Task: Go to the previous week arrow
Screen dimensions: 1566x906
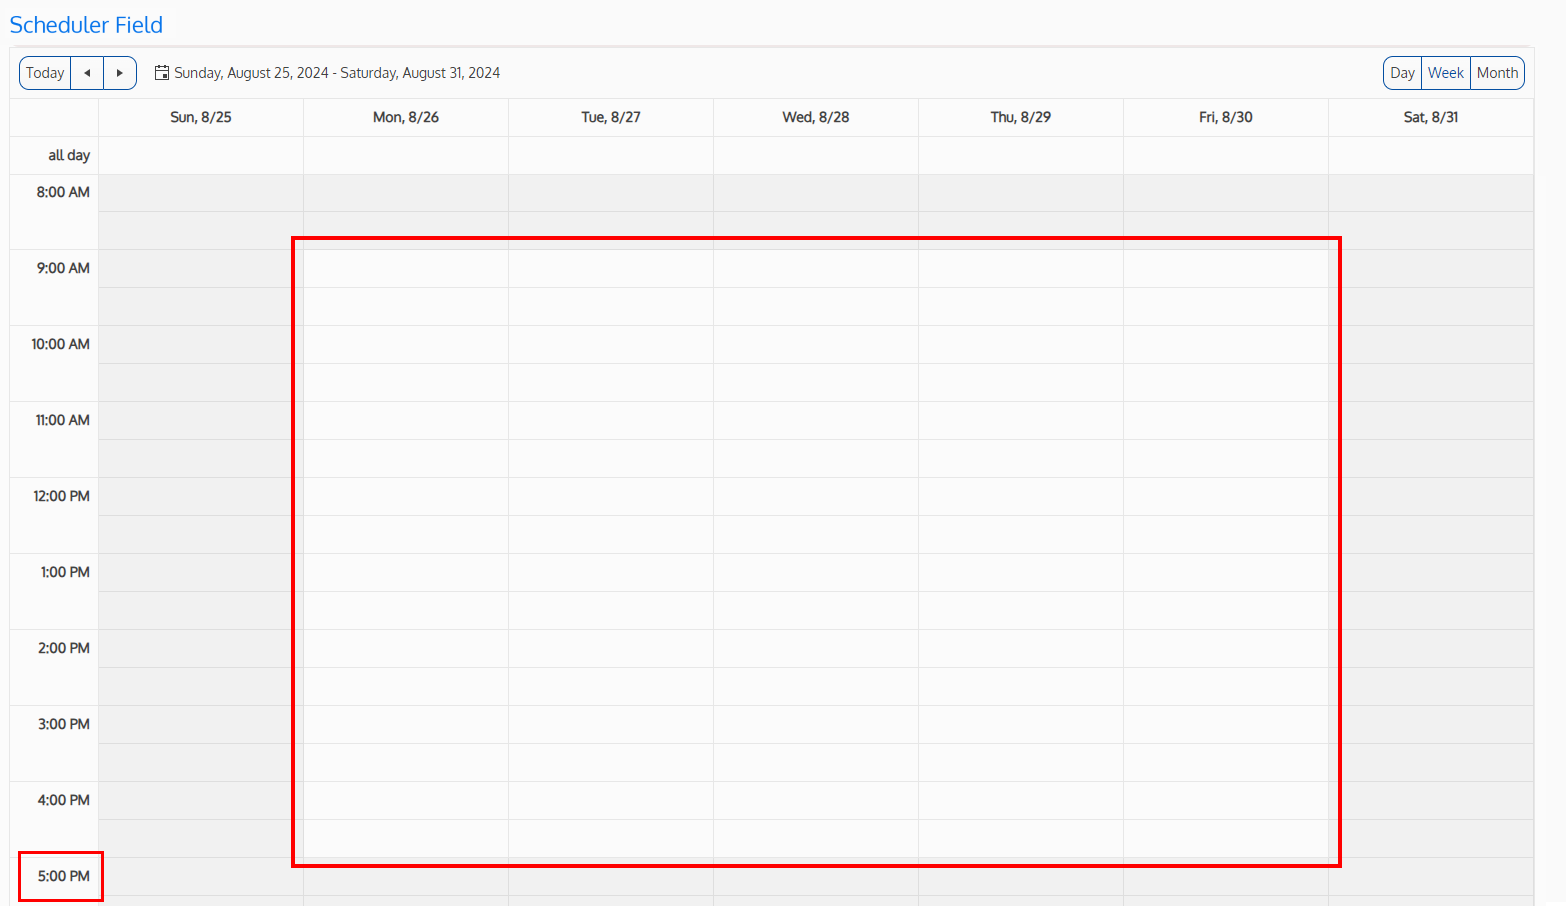Action: coord(87,73)
